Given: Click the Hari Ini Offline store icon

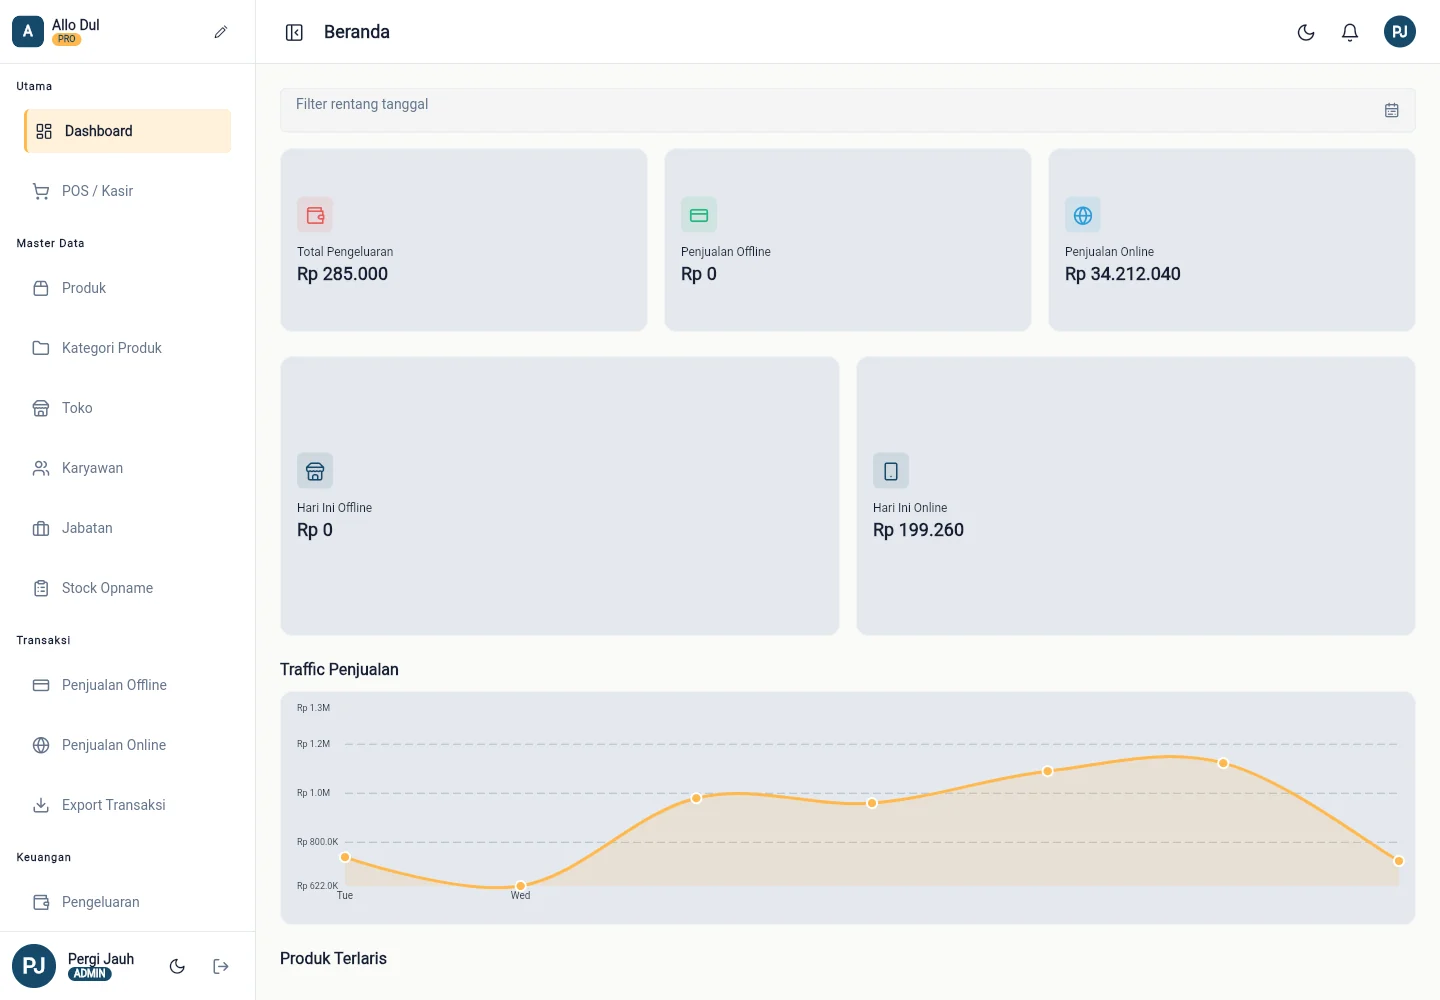Looking at the screenshot, I should pos(315,471).
